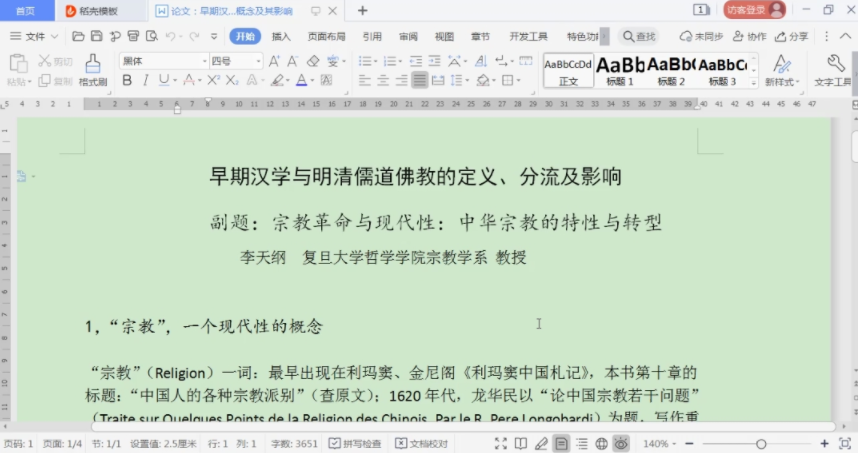
Task: Toggle justified alignment button
Action: pos(420,80)
